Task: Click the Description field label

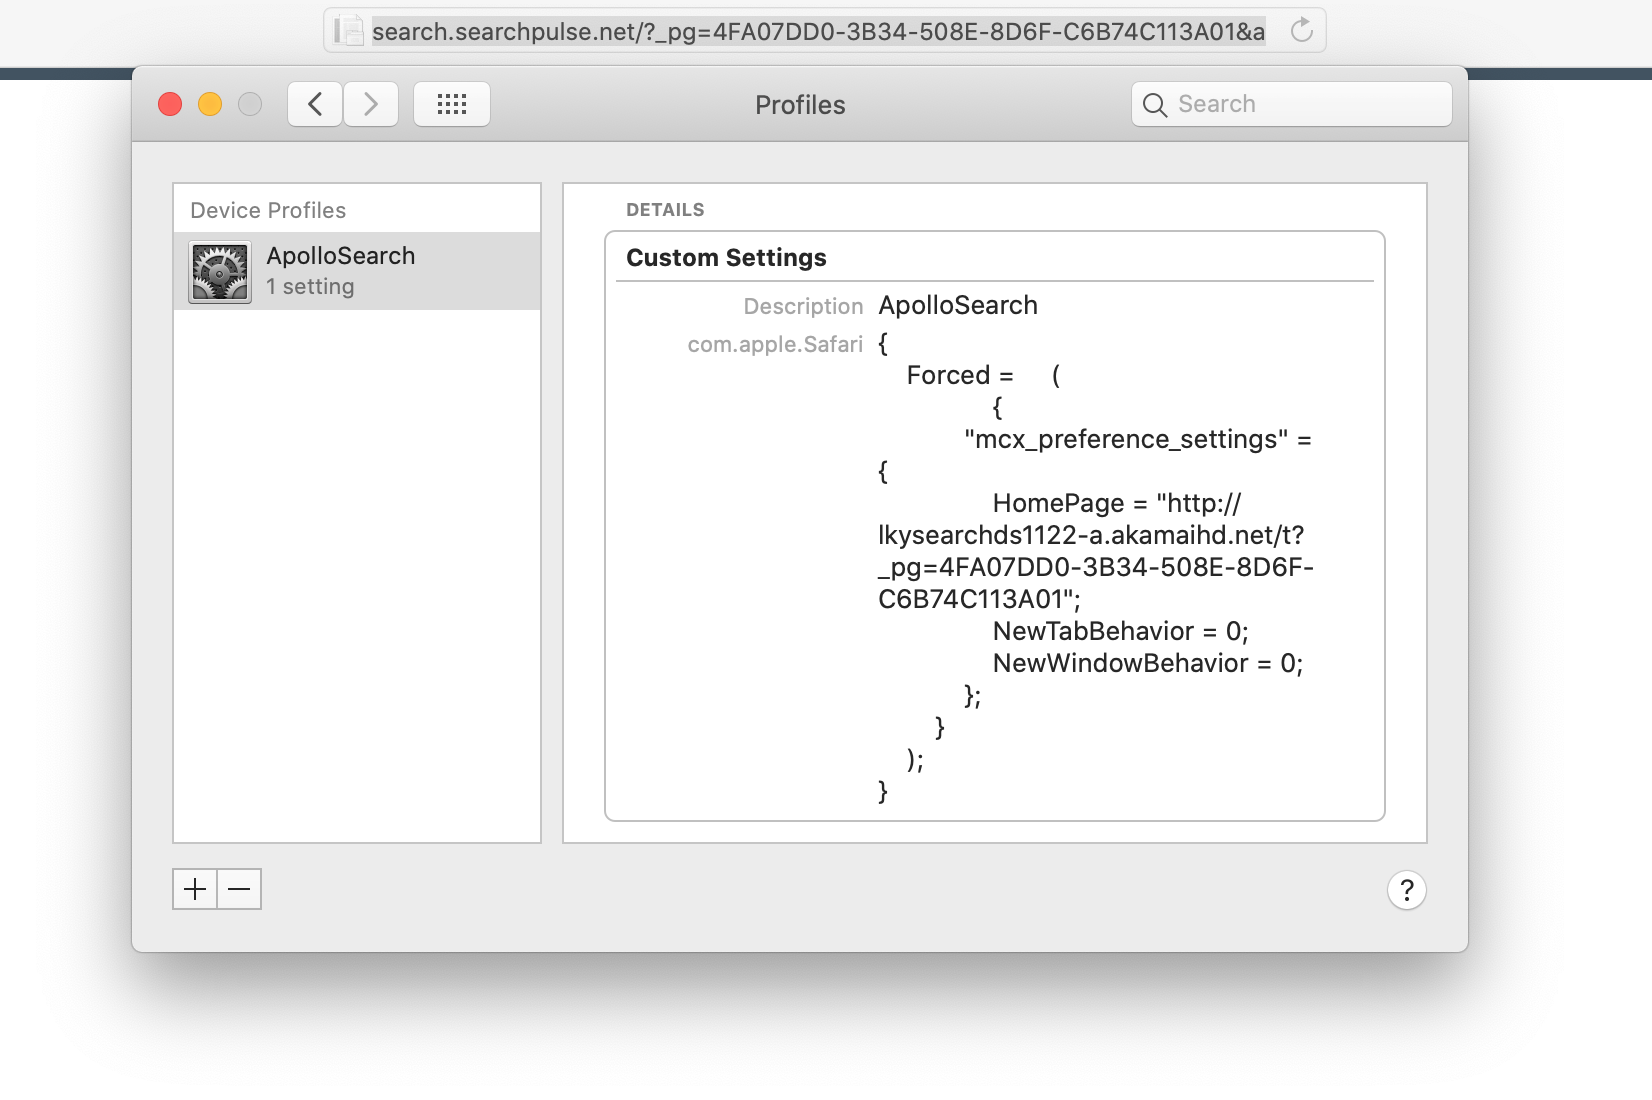Action: pyautogui.click(x=803, y=306)
